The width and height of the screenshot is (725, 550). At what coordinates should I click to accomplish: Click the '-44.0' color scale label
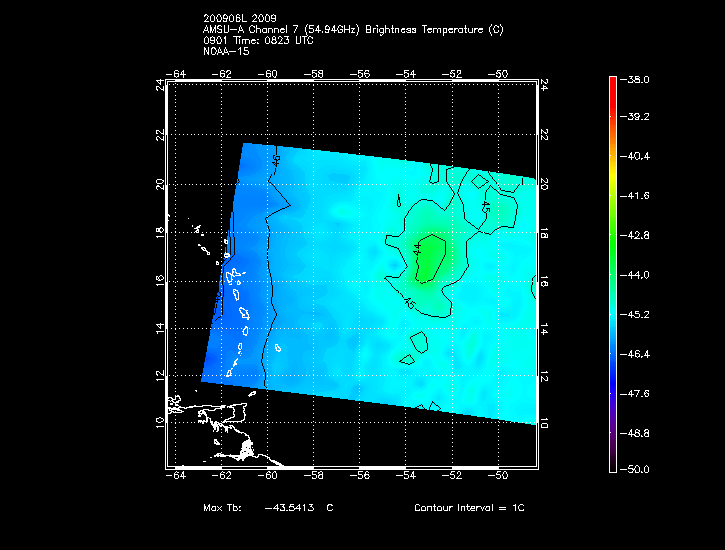(634, 275)
